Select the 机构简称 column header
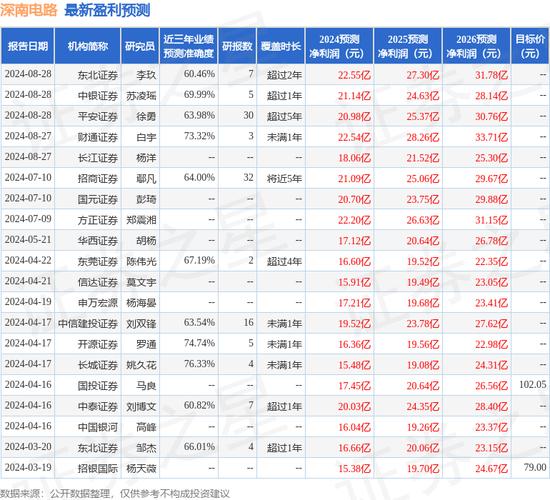Image resolution: width=550 pixels, height=500 pixels. [88, 46]
